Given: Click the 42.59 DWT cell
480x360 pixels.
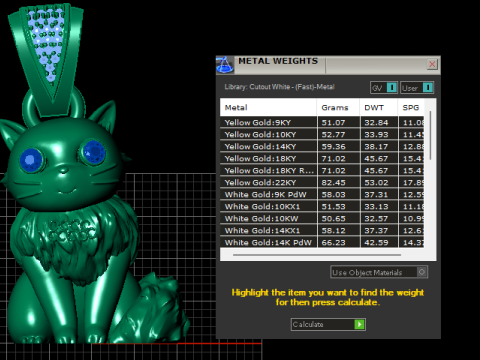Looking at the screenshot, I should pyautogui.click(x=379, y=242).
